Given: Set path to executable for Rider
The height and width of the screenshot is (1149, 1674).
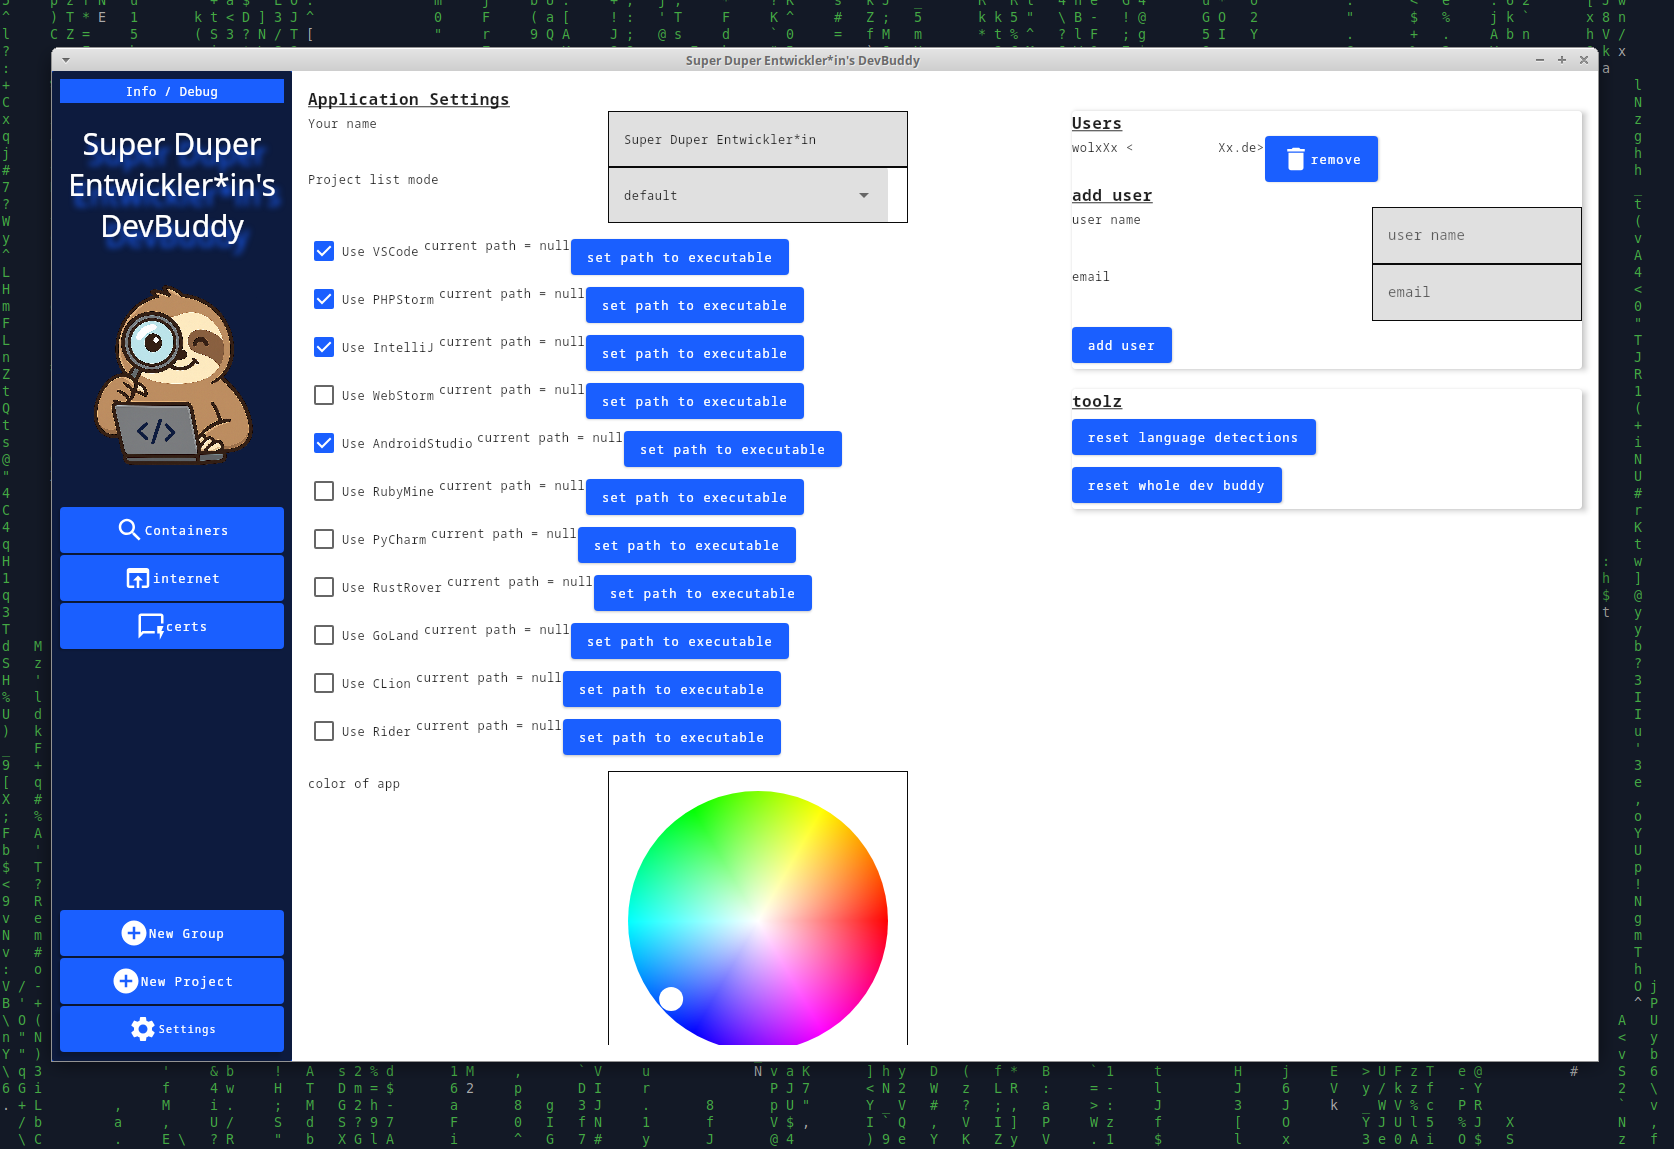Looking at the screenshot, I should click(671, 737).
